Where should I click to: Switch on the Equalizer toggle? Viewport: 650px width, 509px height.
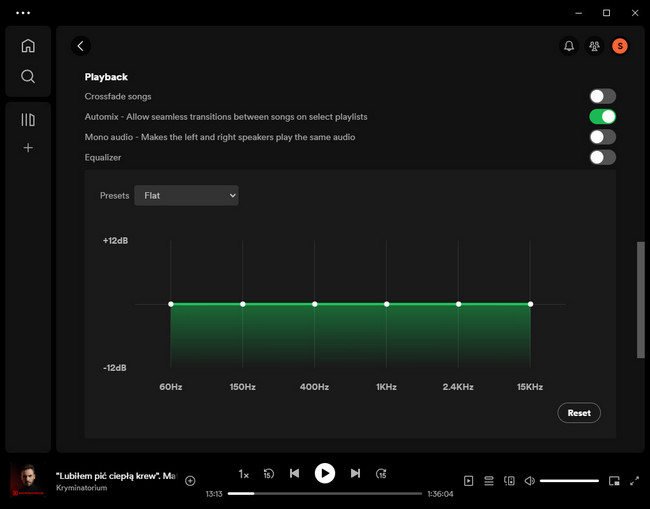(x=602, y=157)
